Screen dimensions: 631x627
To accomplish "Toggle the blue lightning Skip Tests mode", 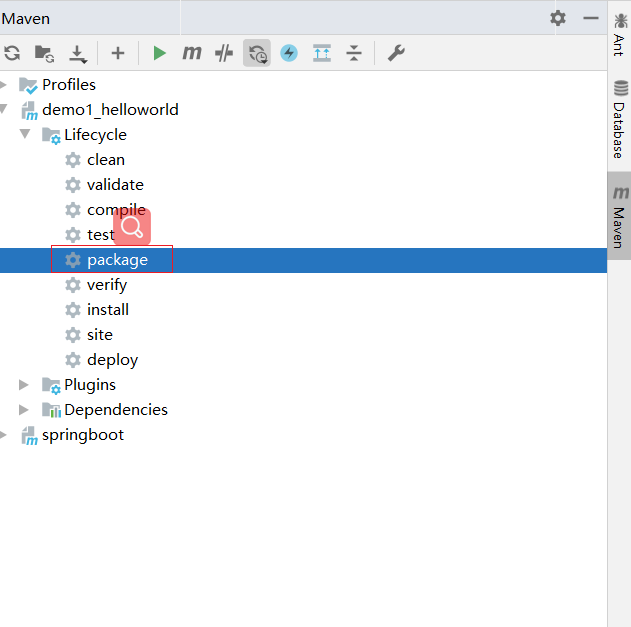I will click(289, 53).
